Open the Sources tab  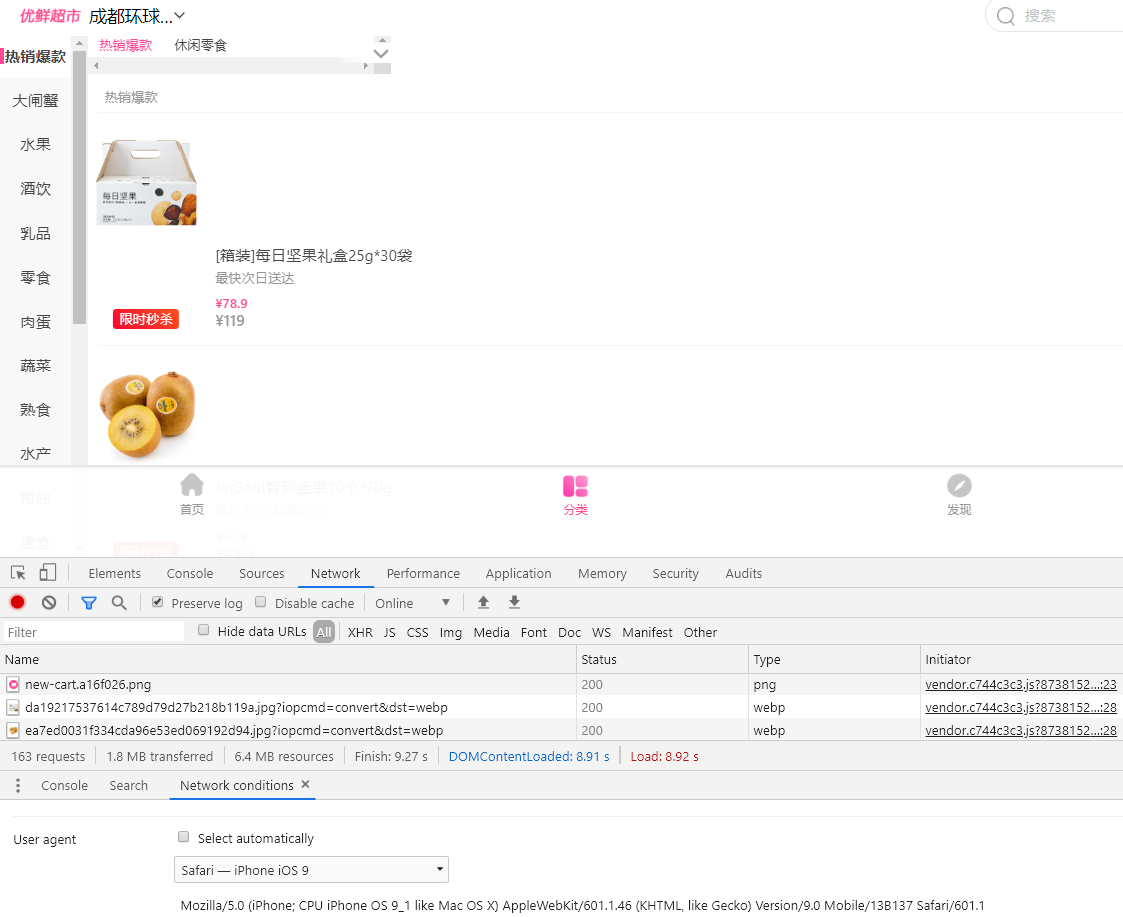(261, 574)
